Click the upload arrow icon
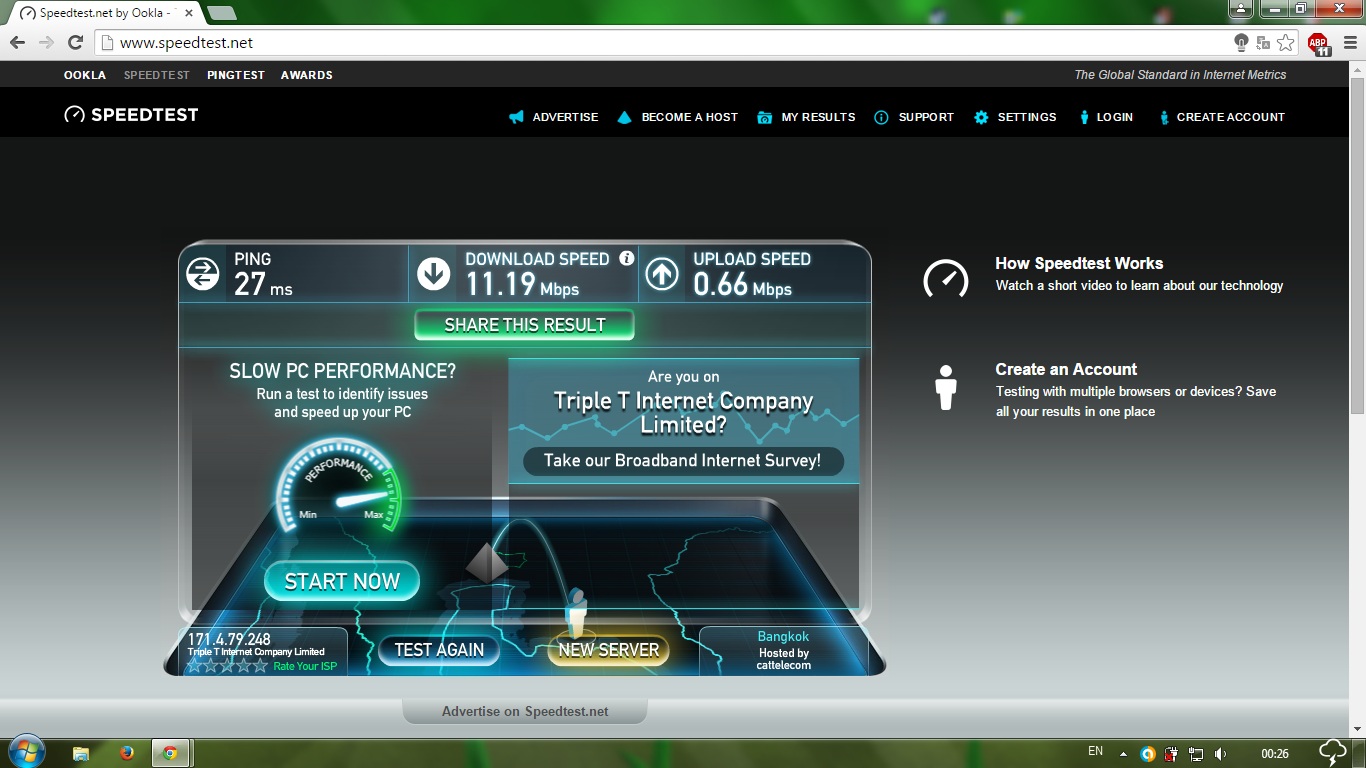Viewport: 1366px width, 768px height. [662, 274]
